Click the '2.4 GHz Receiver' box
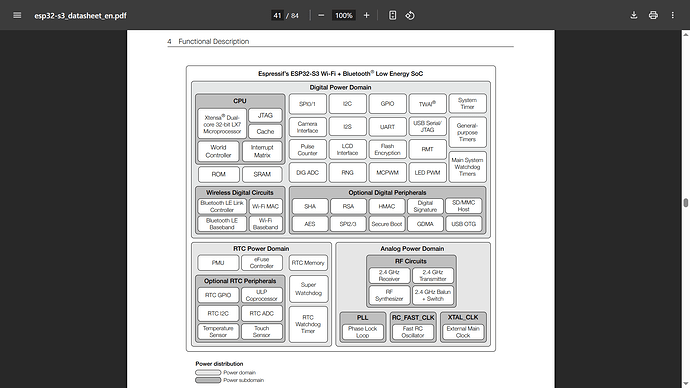690x388 pixels. point(389,275)
